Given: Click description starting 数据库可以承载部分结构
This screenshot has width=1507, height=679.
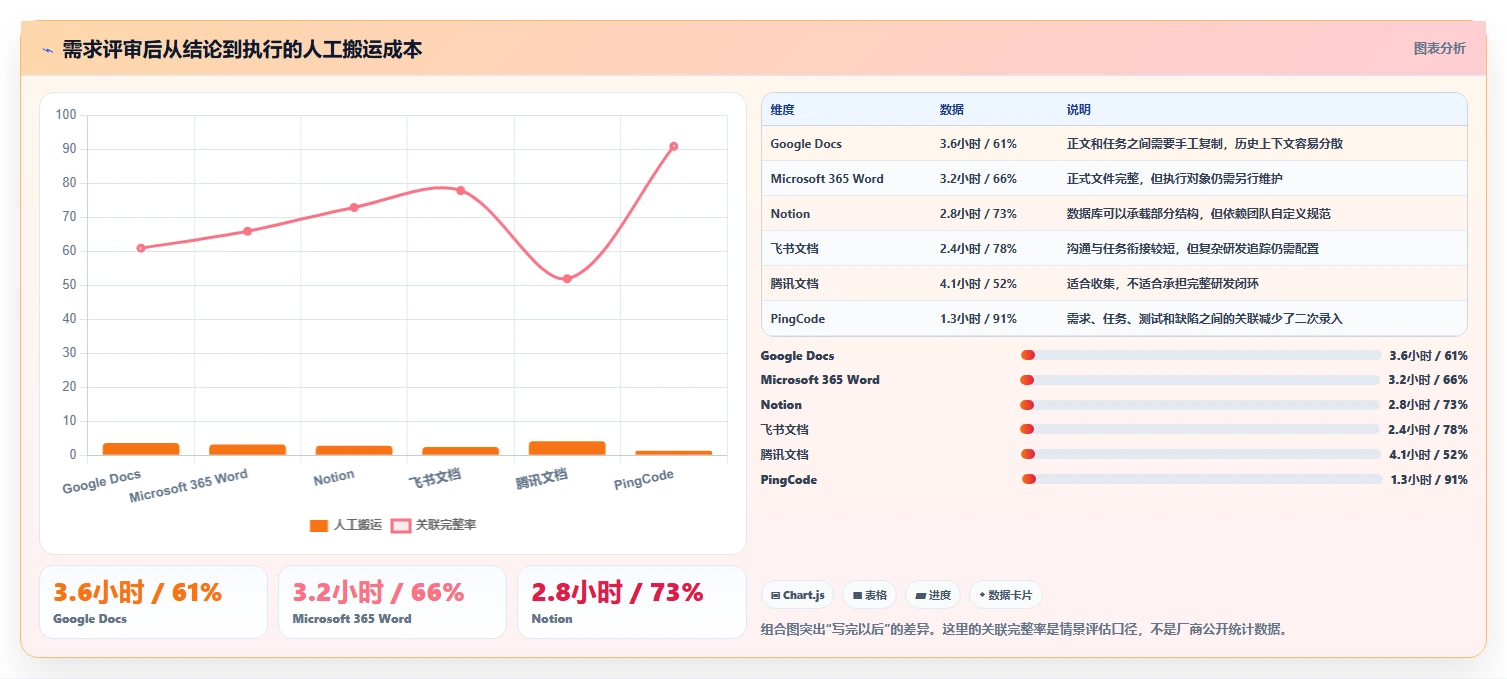Looking at the screenshot, I should [x=1198, y=214].
